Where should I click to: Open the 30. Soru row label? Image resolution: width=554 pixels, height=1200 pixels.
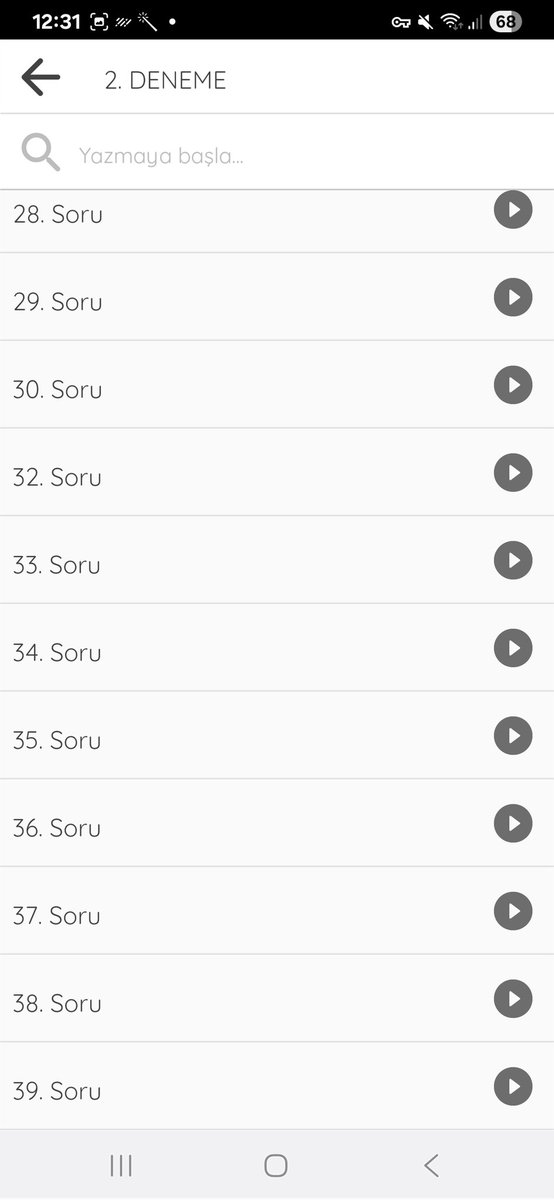tap(57, 390)
